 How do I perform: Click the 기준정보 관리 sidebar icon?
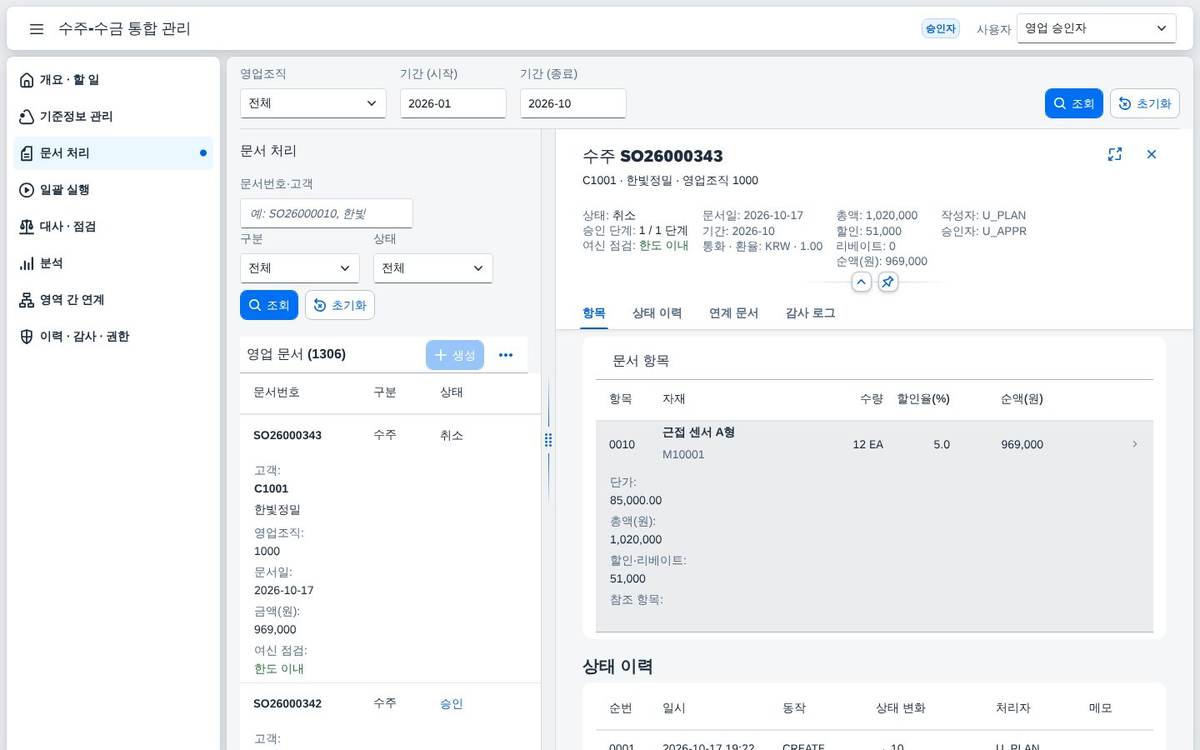coord(27,117)
